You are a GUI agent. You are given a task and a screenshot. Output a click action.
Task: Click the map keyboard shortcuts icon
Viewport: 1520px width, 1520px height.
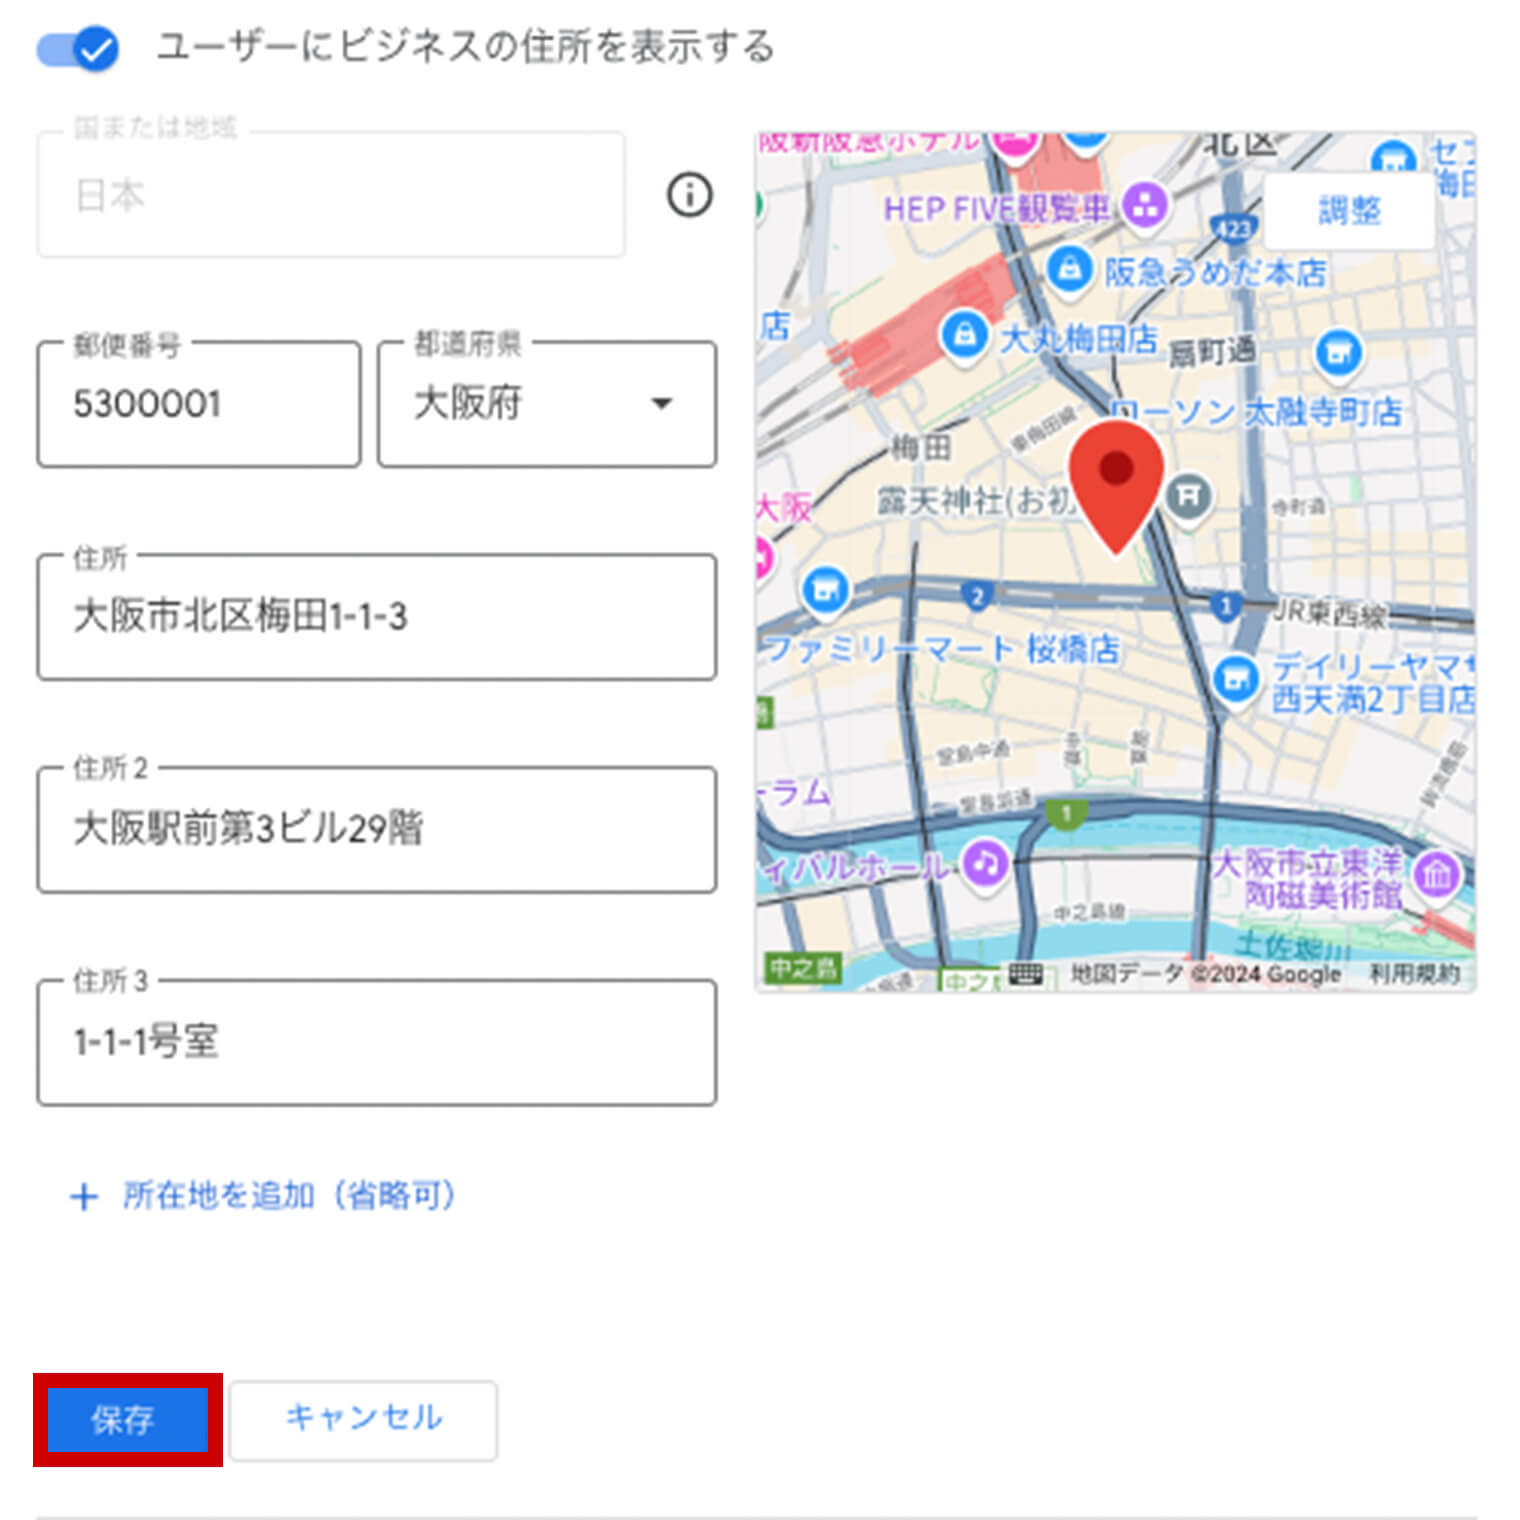(x=1026, y=973)
